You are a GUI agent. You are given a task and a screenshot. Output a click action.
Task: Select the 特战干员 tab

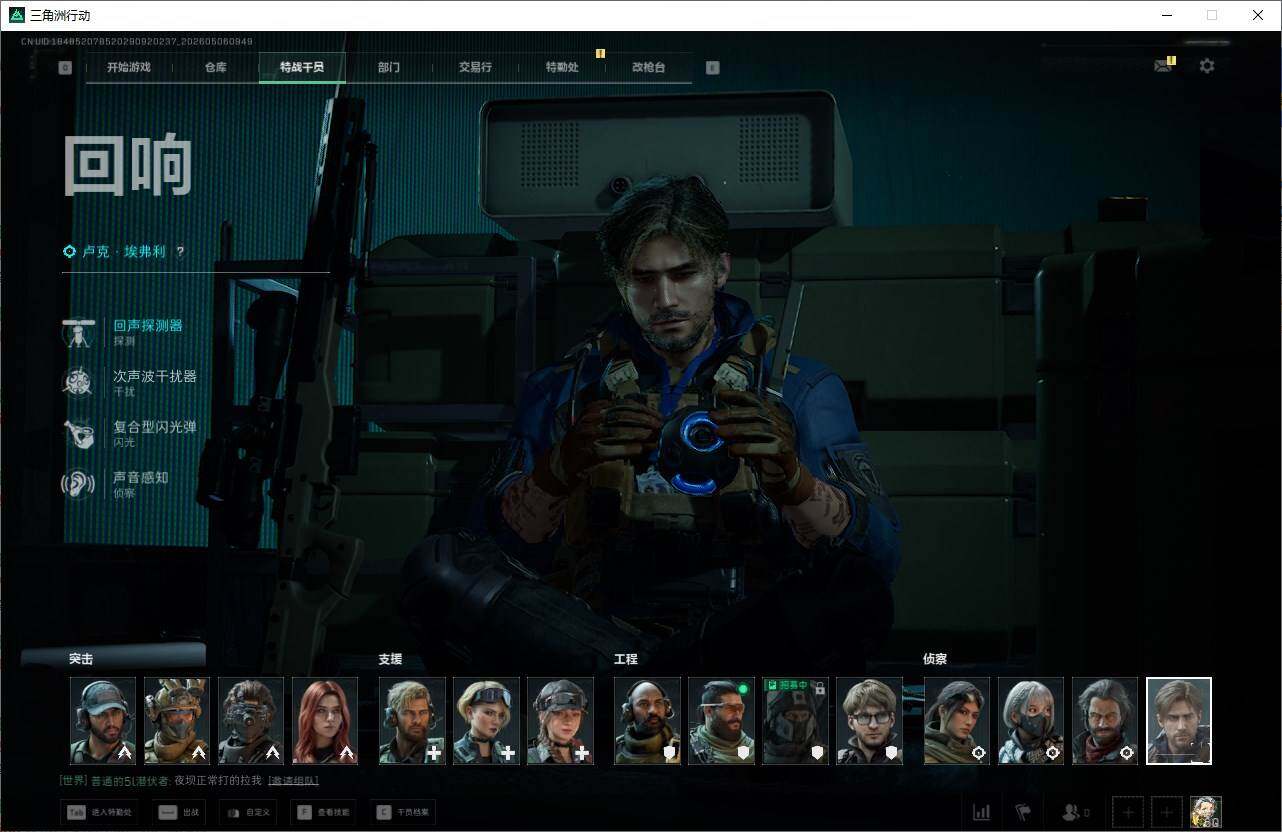tap(302, 68)
